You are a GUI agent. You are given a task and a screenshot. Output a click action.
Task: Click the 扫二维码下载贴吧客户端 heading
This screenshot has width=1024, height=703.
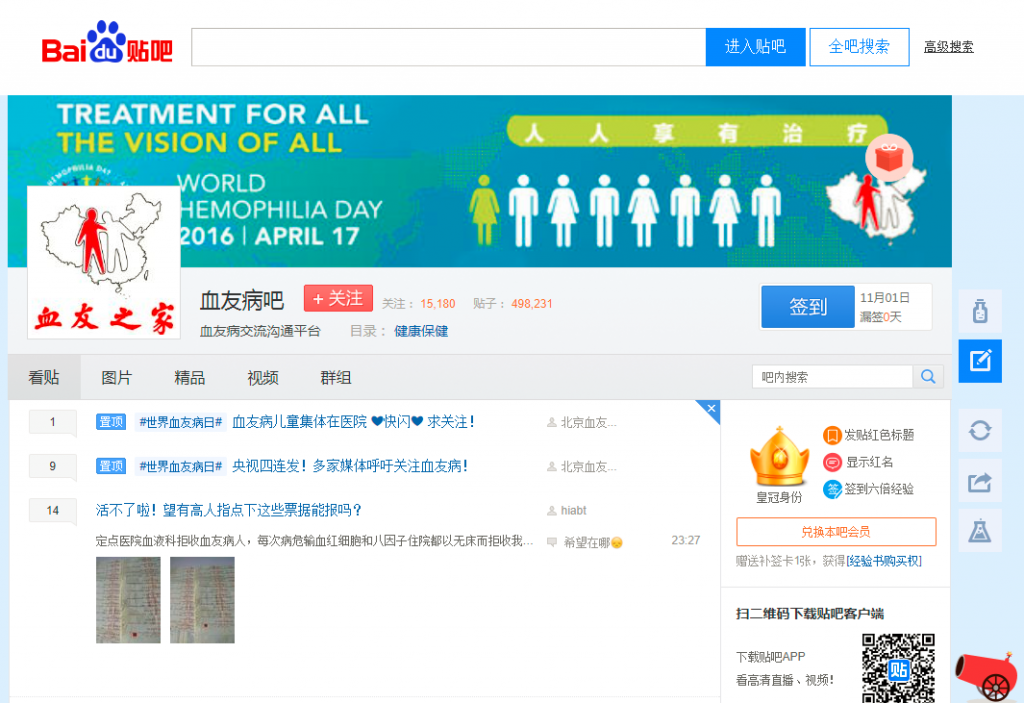point(810,613)
